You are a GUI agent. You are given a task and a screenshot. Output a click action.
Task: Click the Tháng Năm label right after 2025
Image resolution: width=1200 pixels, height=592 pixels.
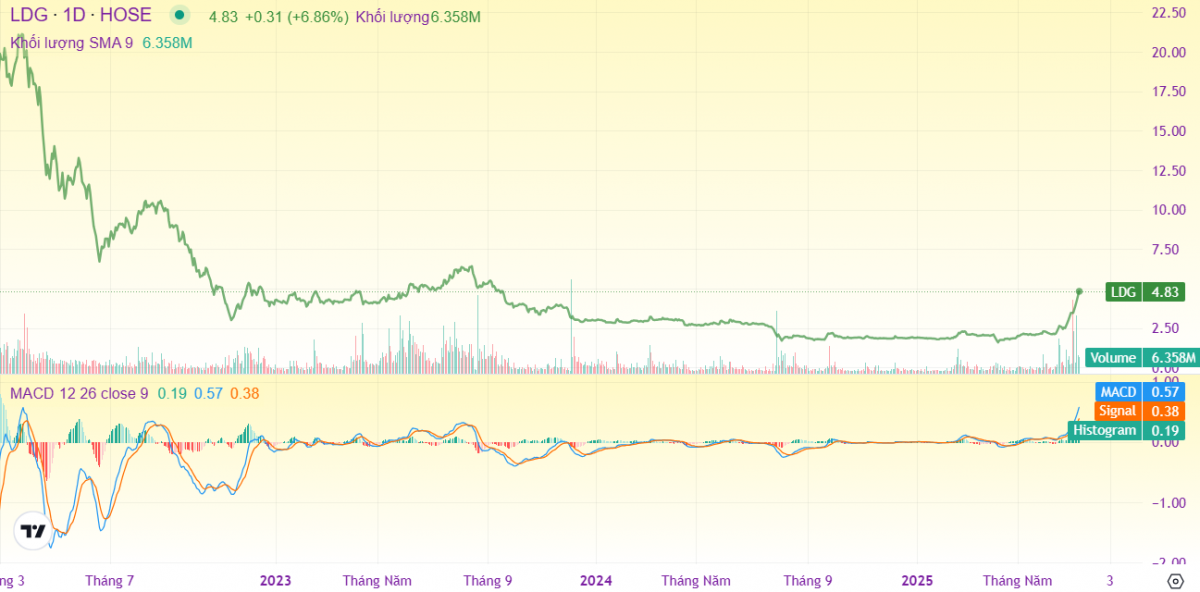tap(1018, 580)
